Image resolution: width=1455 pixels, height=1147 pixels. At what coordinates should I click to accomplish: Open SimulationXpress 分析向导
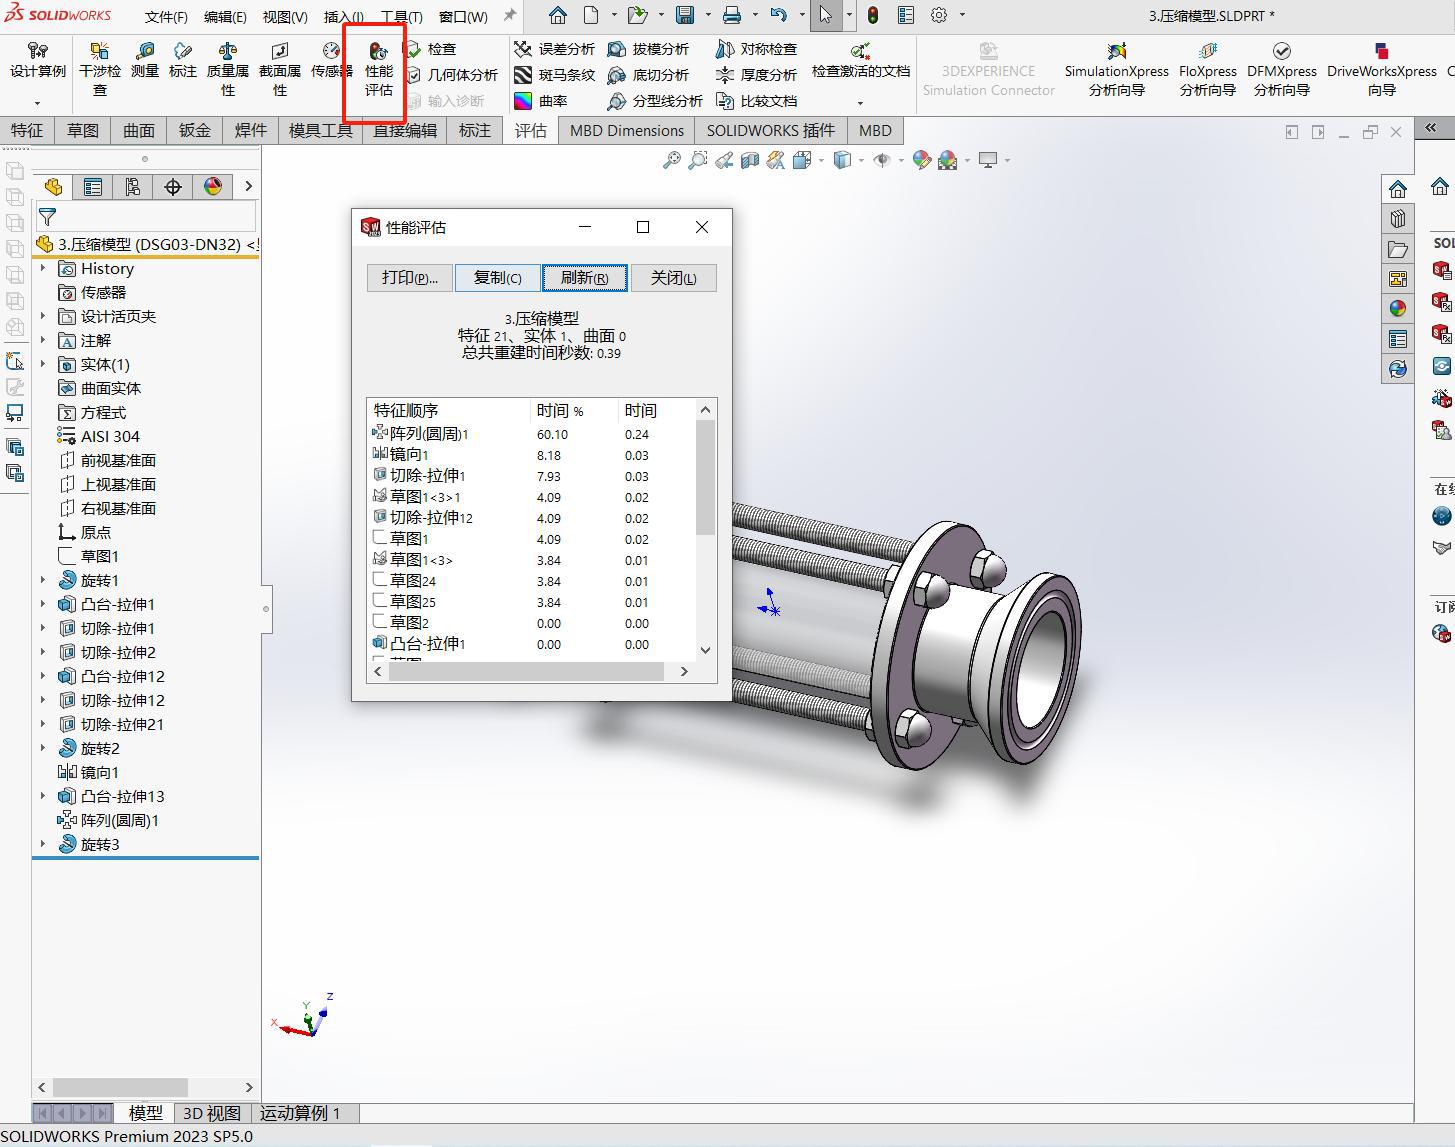1116,70
